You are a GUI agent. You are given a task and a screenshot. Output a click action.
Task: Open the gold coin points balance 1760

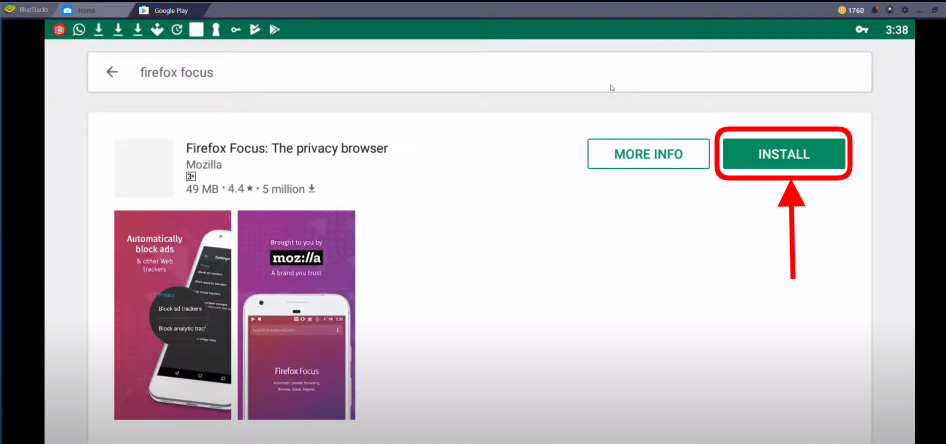[x=851, y=10]
